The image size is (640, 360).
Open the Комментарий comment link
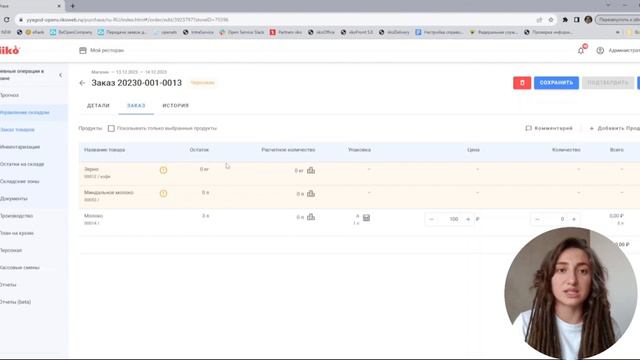tap(549, 128)
